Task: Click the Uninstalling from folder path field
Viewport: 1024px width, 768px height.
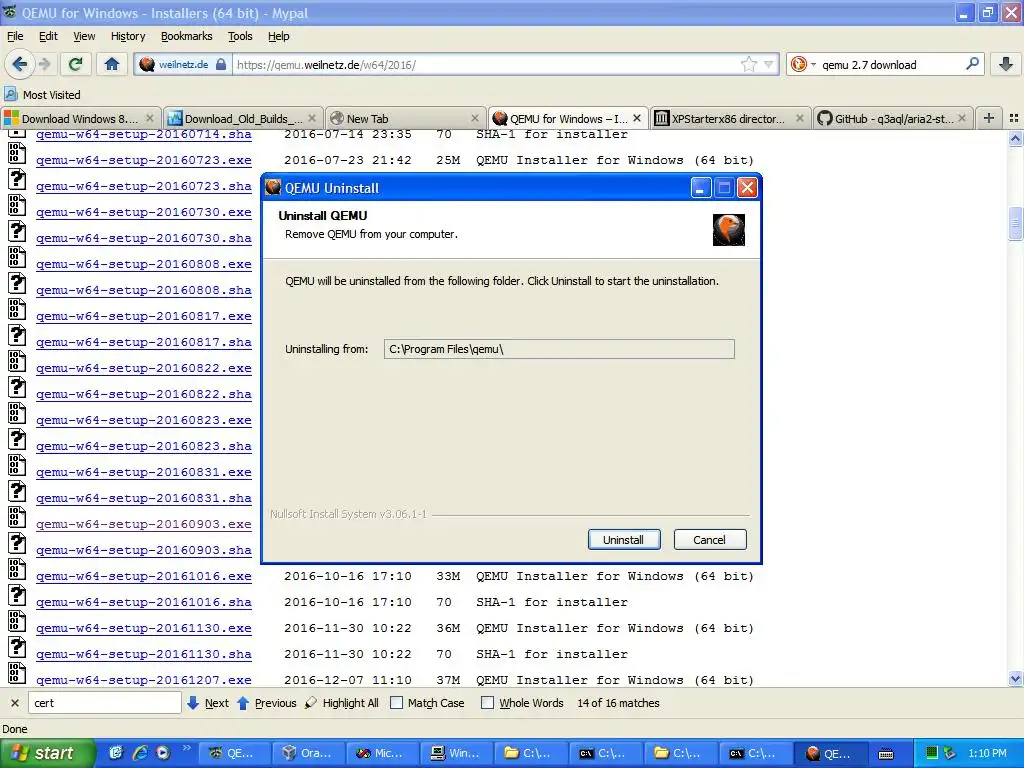Action: (559, 349)
